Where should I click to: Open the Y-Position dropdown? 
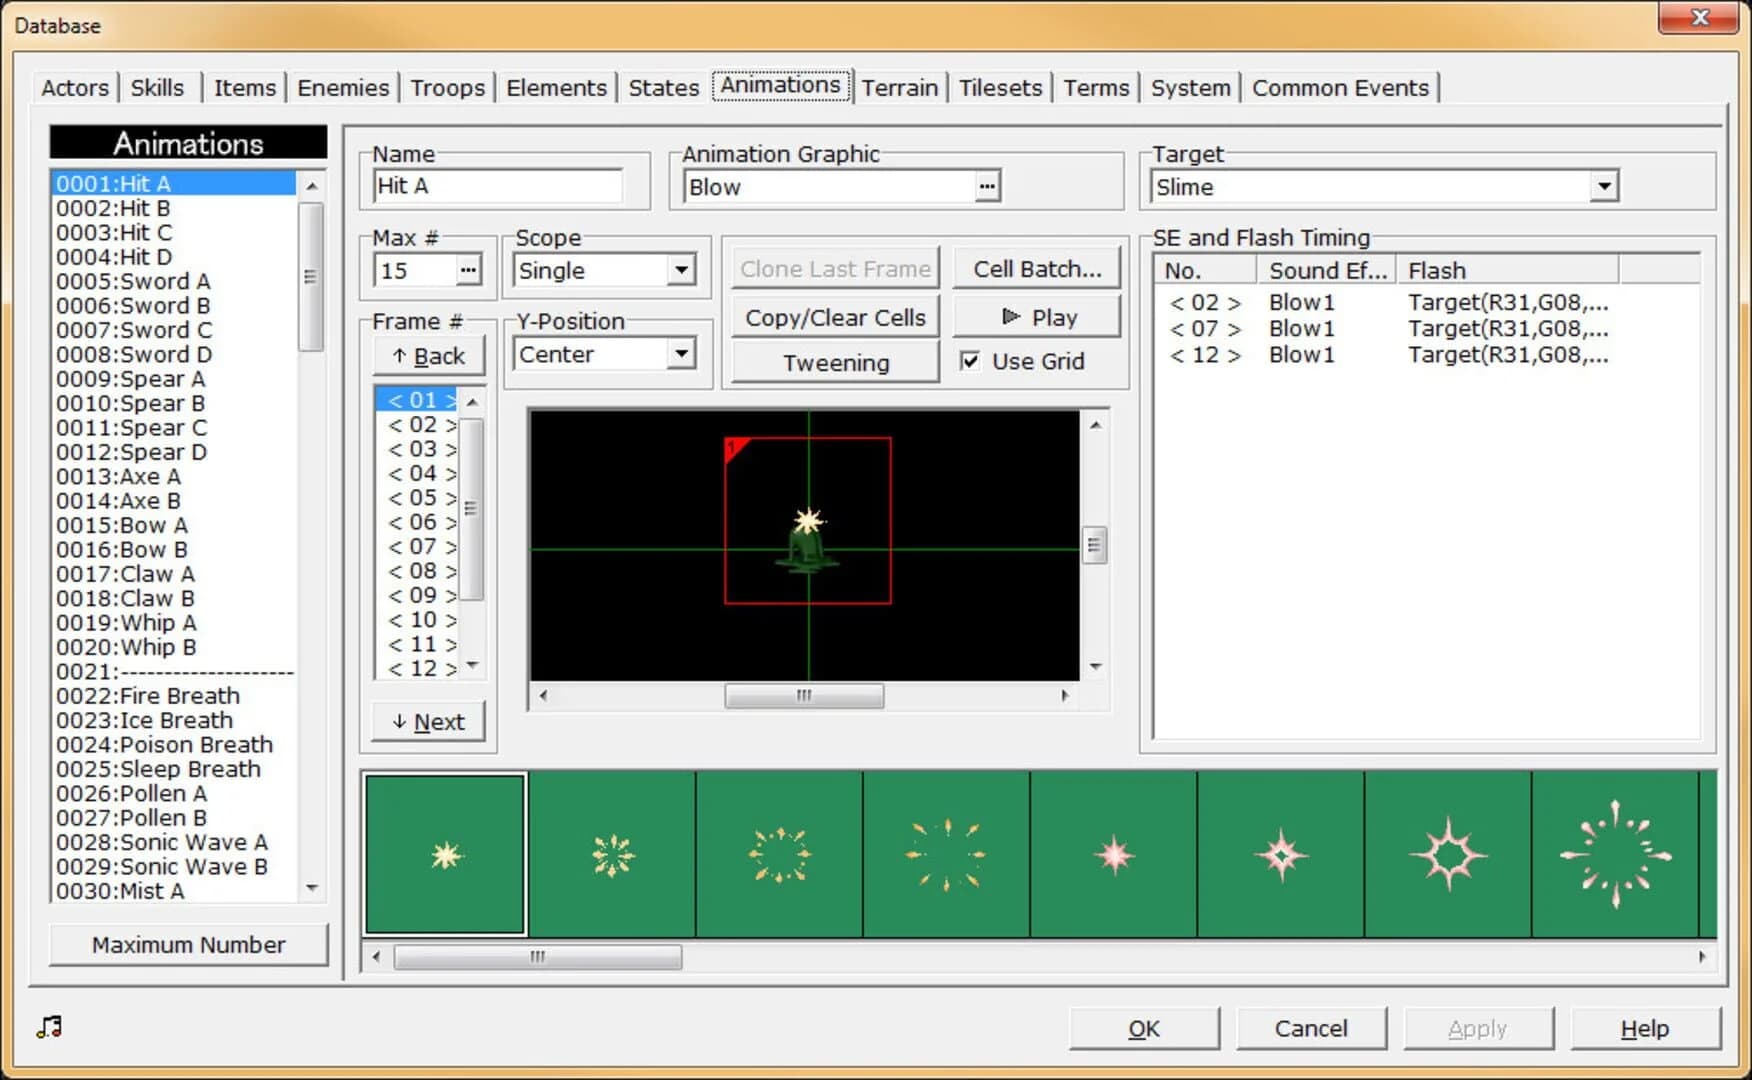click(681, 353)
